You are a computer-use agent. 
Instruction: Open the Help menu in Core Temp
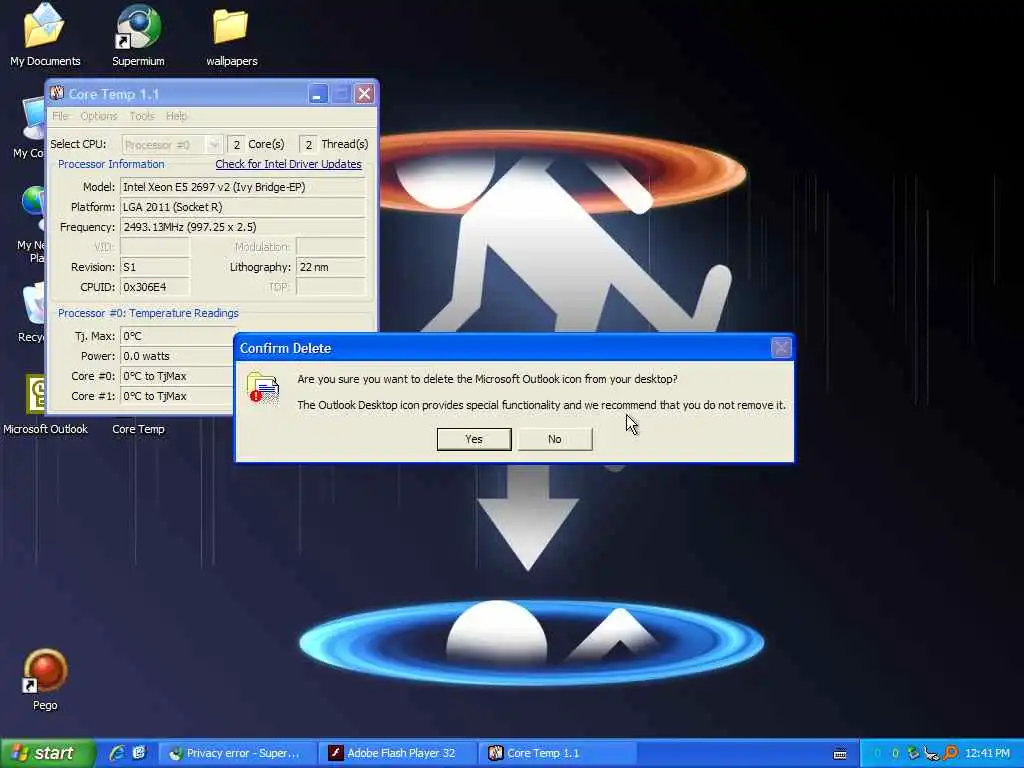[176, 116]
